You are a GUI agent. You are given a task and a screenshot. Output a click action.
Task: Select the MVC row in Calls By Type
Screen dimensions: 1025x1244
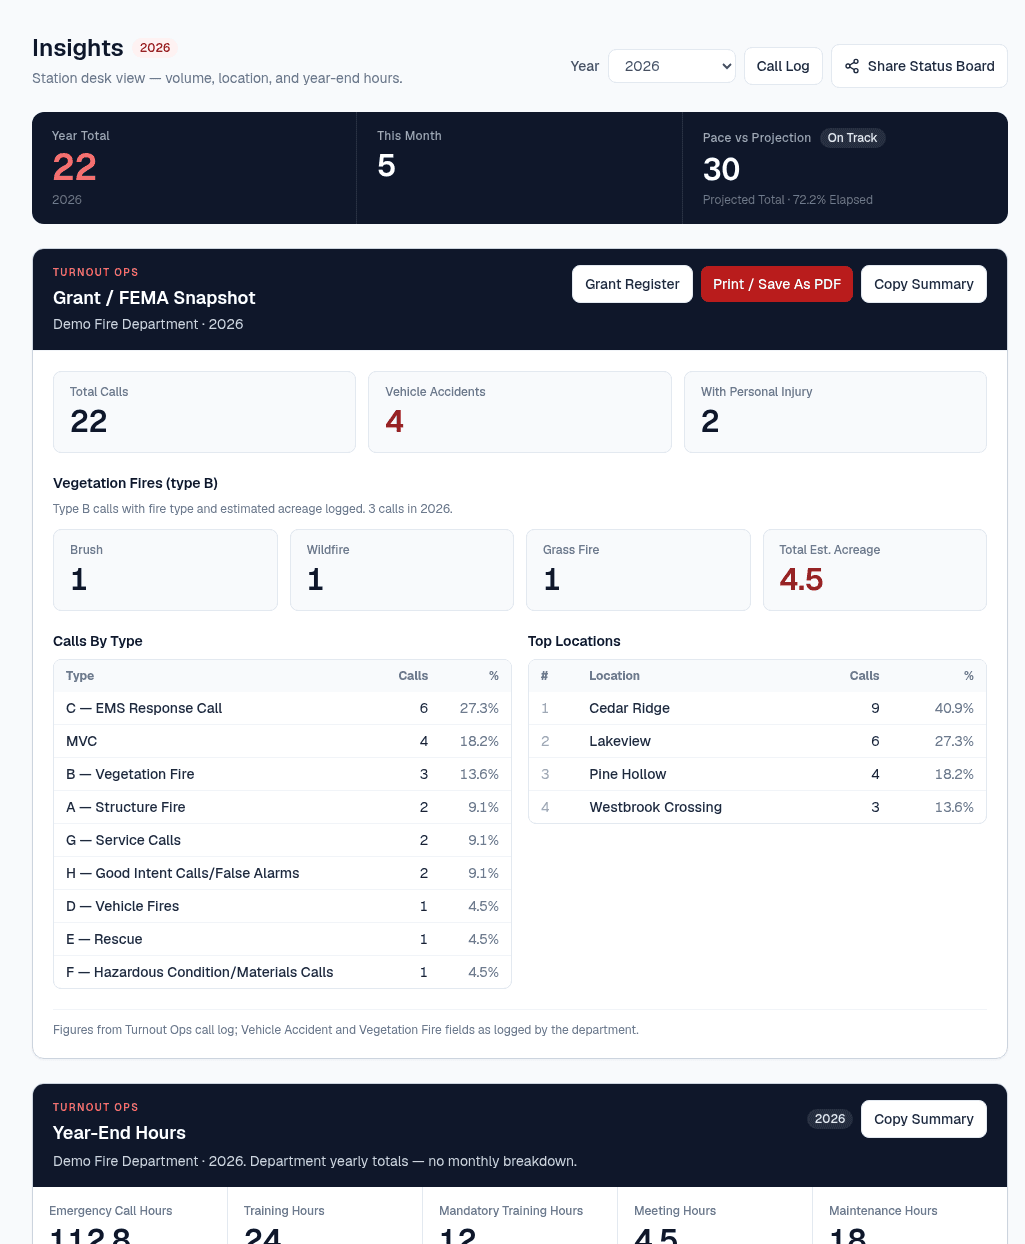coord(282,741)
